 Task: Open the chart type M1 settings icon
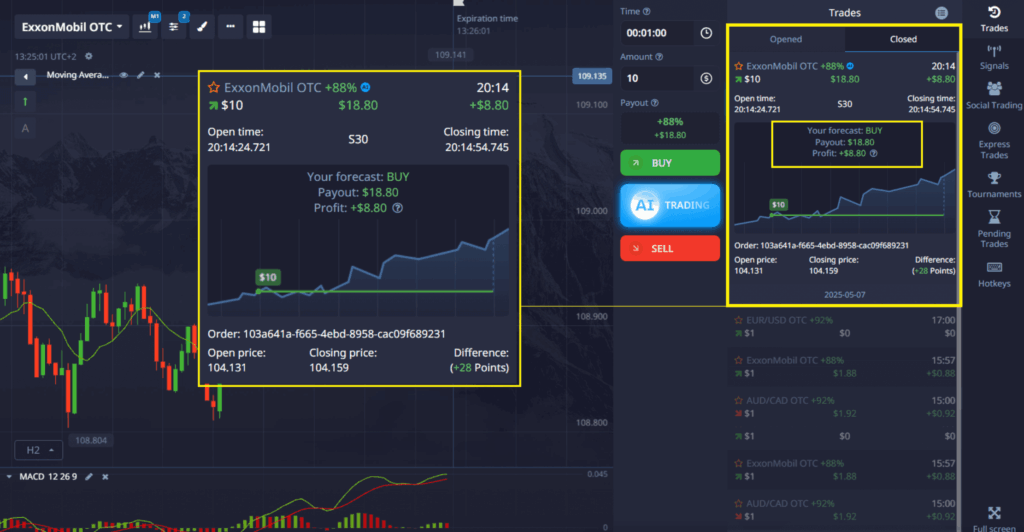[x=146, y=27]
